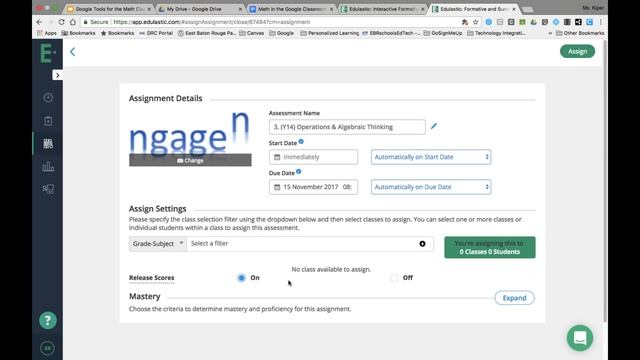640x360 pixels.
Task: Click the Assessment Name input field
Action: [347, 127]
